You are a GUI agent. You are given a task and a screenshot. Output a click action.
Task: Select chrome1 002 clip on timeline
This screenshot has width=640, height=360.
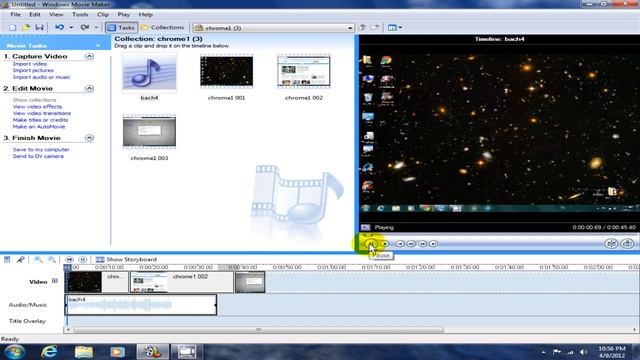pos(182,282)
